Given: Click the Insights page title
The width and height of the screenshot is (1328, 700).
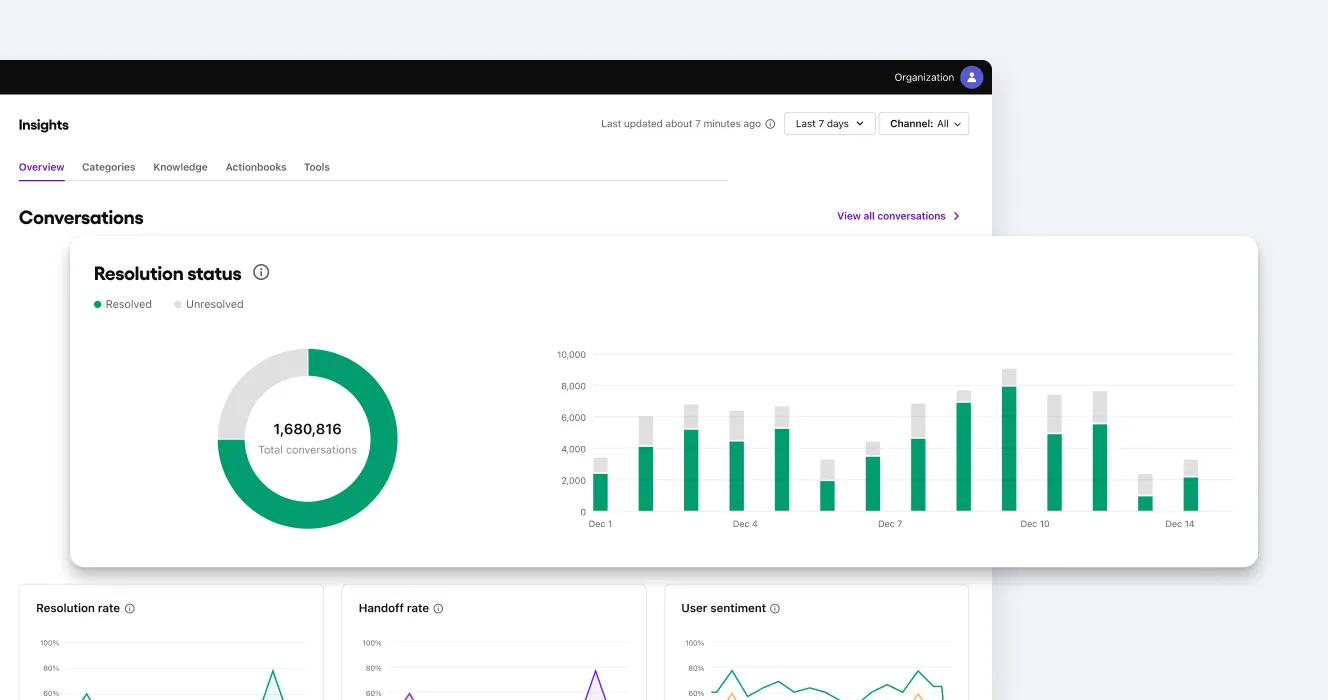Looking at the screenshot, I should pyautogui.click(x=44, y=125).
